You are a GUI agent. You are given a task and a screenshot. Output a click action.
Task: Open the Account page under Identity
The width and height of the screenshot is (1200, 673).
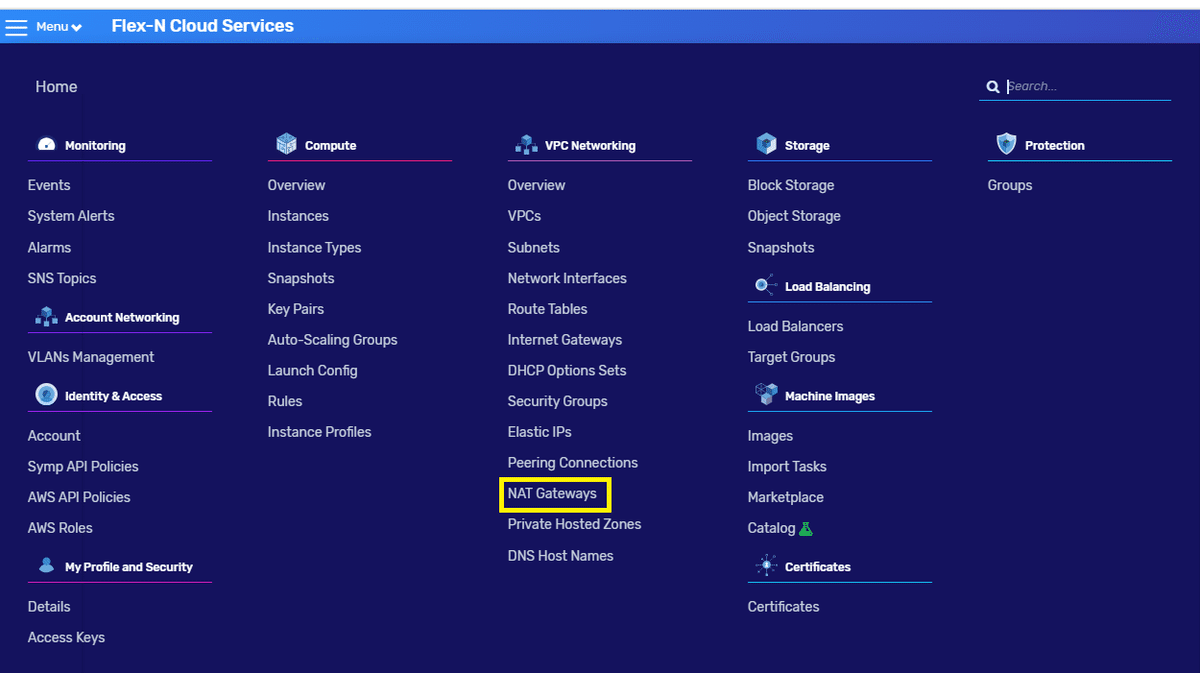[x=54, y=436]
